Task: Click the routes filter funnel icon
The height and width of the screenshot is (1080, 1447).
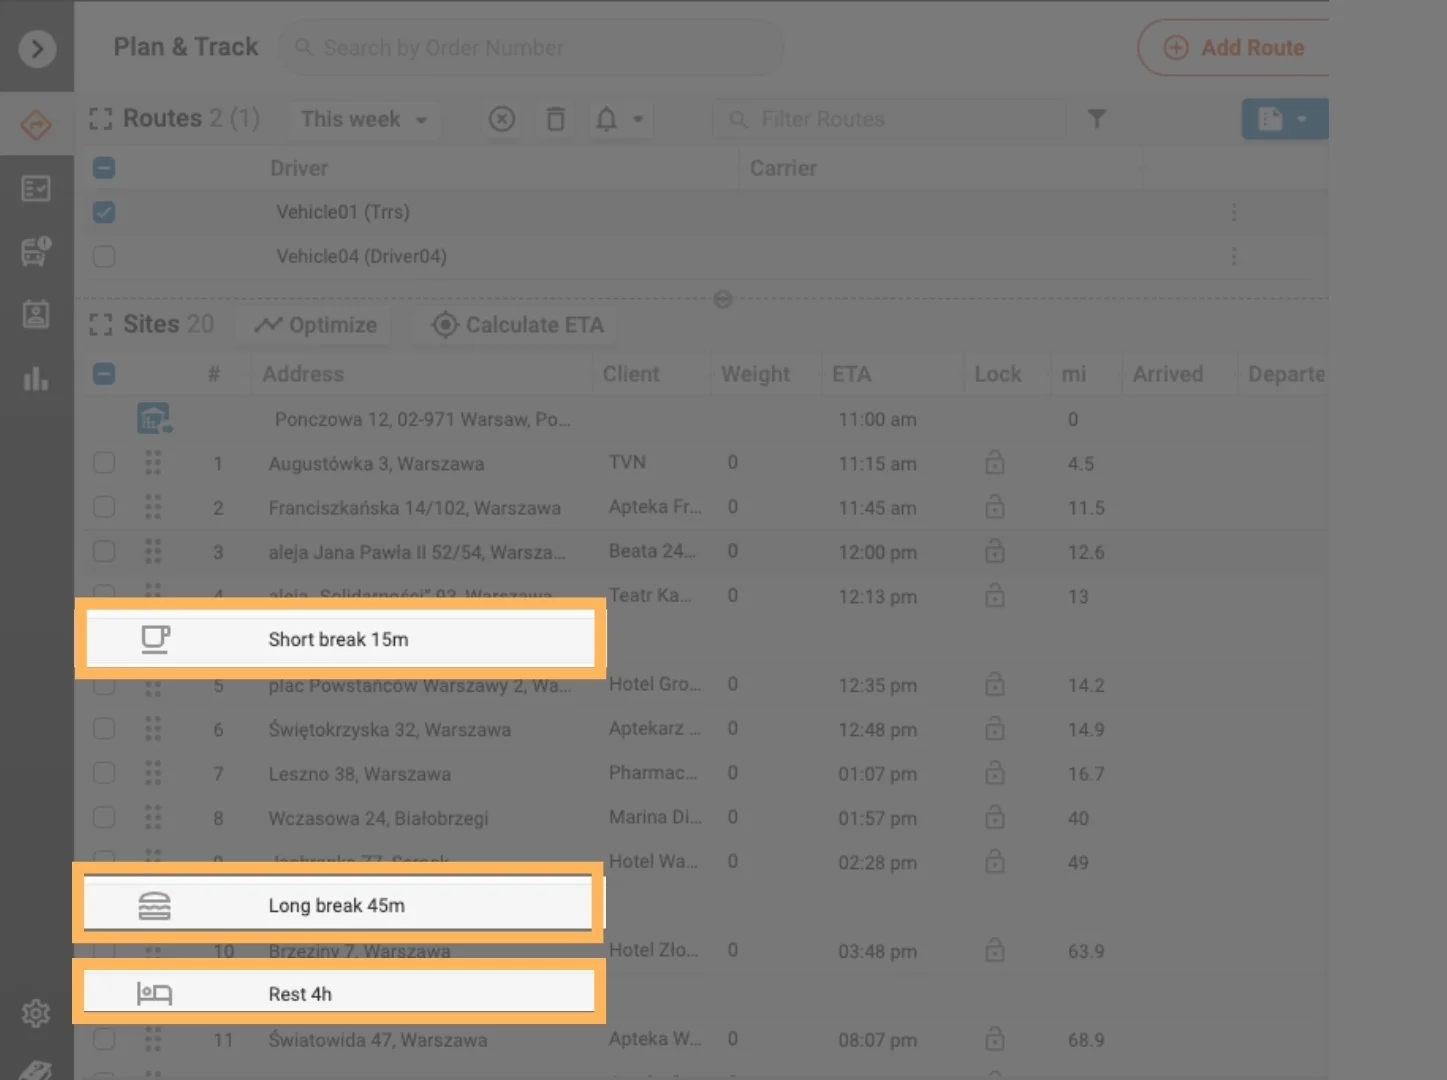Action: click(1097, 119)
